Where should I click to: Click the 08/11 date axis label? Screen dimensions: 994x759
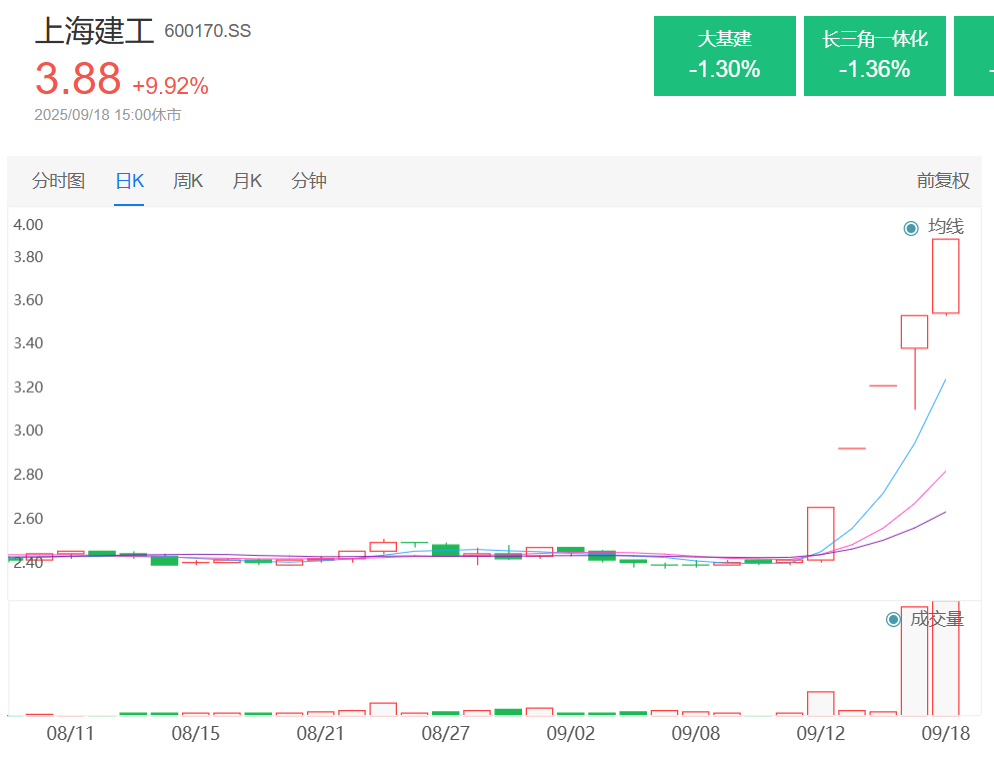(70, 734)
